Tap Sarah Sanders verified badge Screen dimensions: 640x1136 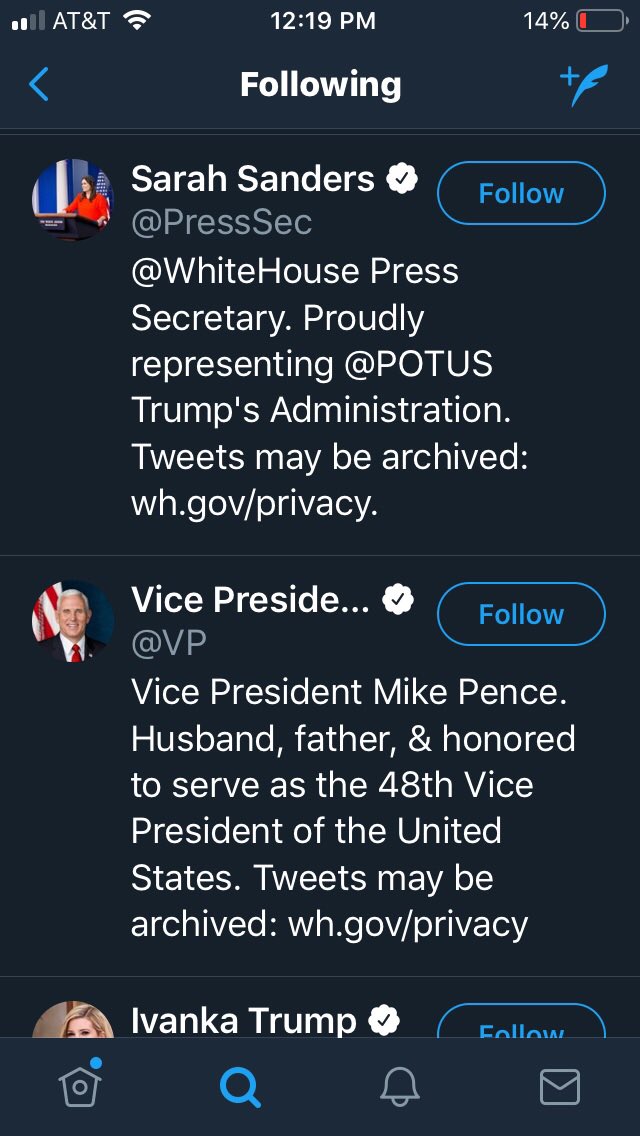pyautogui.click(x=402, y=180)
